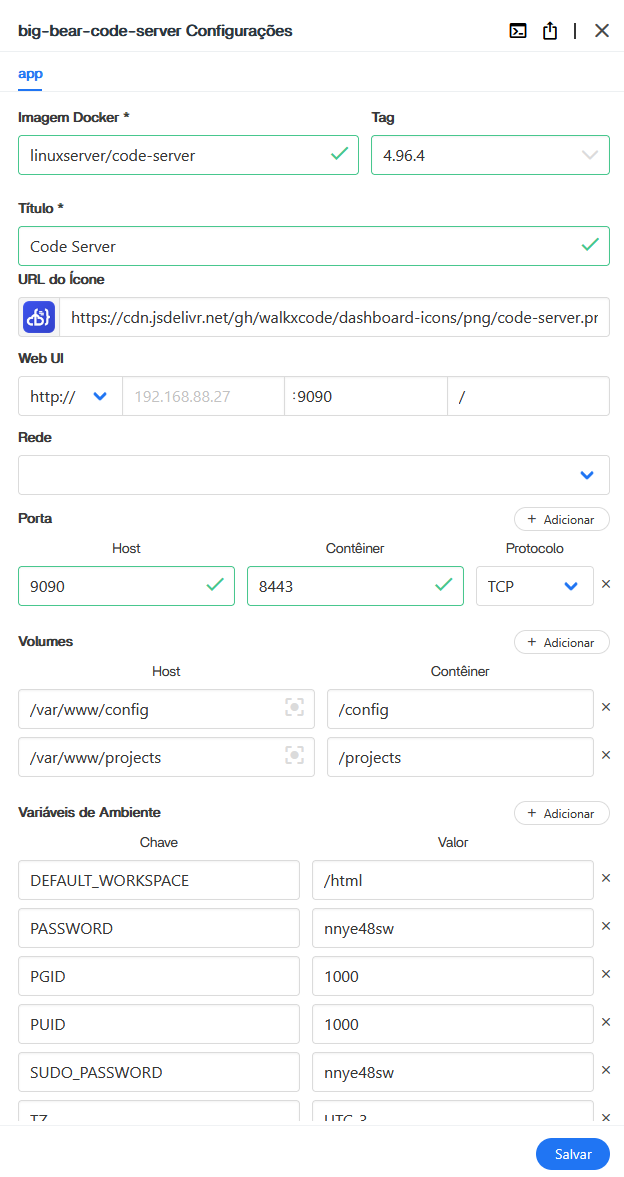Save settings with the Salvar button

[573, 1154]
